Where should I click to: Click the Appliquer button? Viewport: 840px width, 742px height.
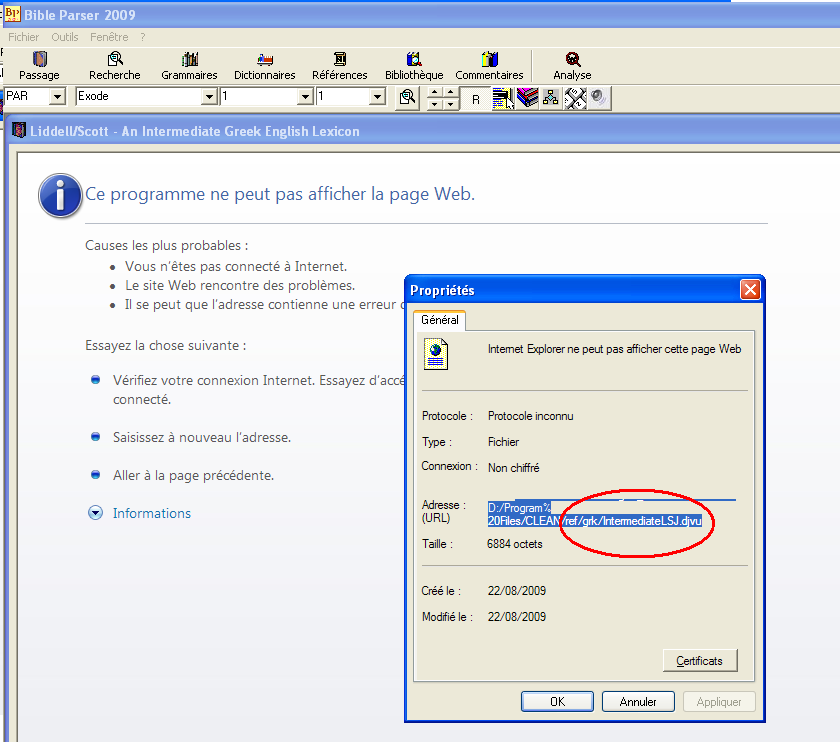(x=719, y=702)
